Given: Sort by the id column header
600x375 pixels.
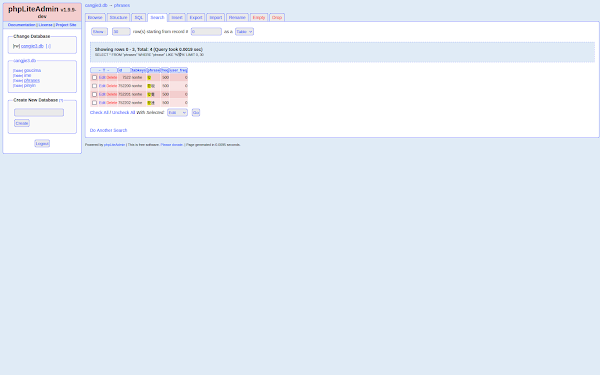Looking at the screenshot, I should (x=120, y=70).
